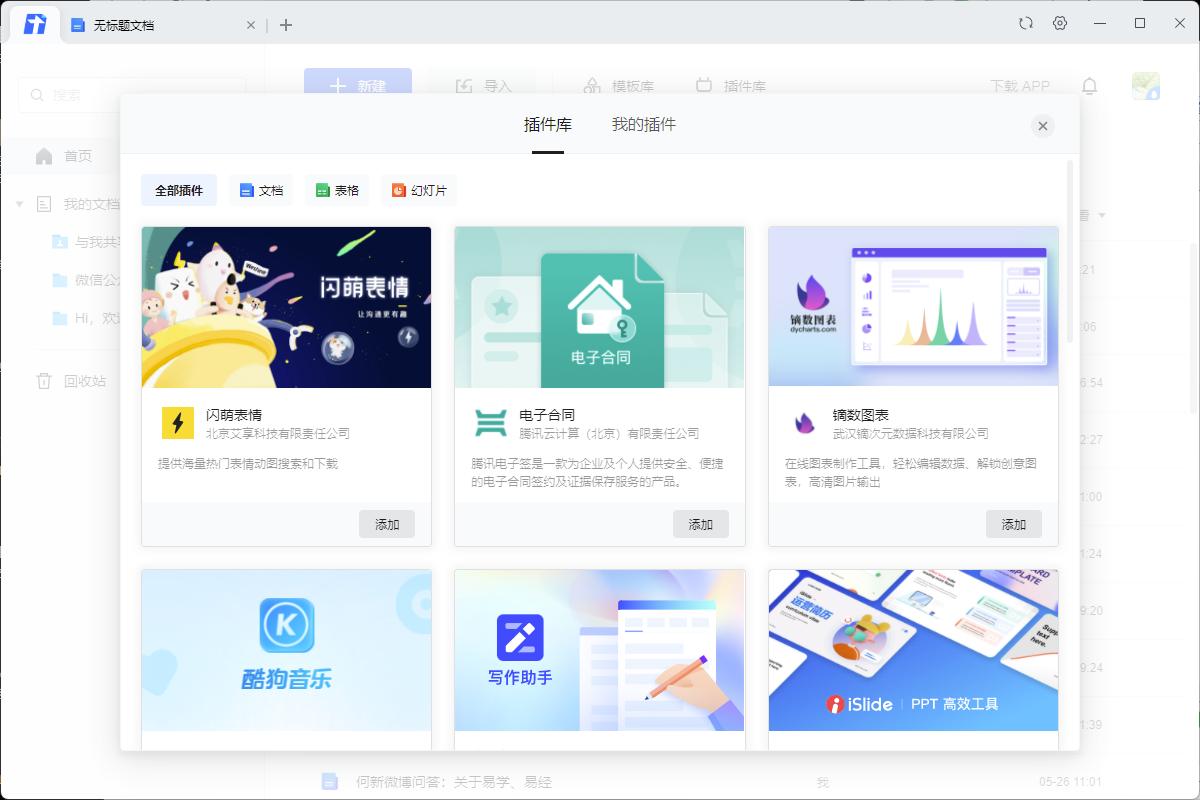This screenshot has height=800, width=1200.
Task: Open the view sort dropdown arrow
Action: (x=1101, y=215)
